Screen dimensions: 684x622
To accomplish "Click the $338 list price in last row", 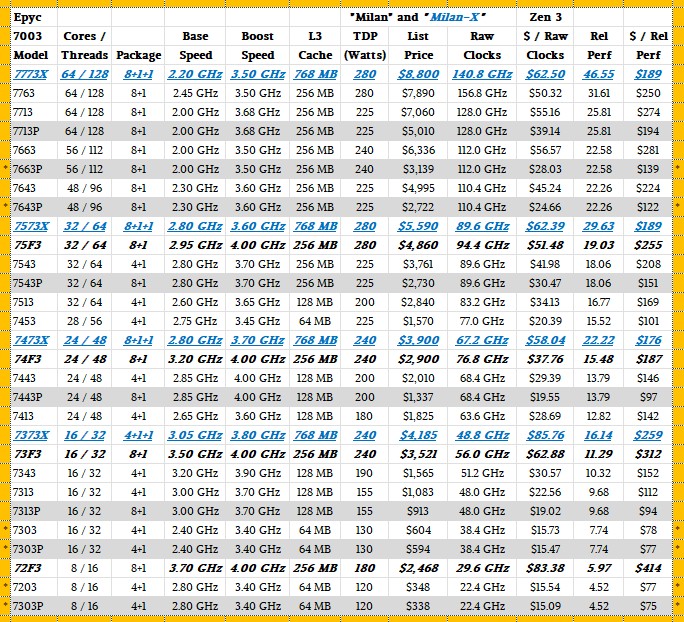I will pos(418,606).
